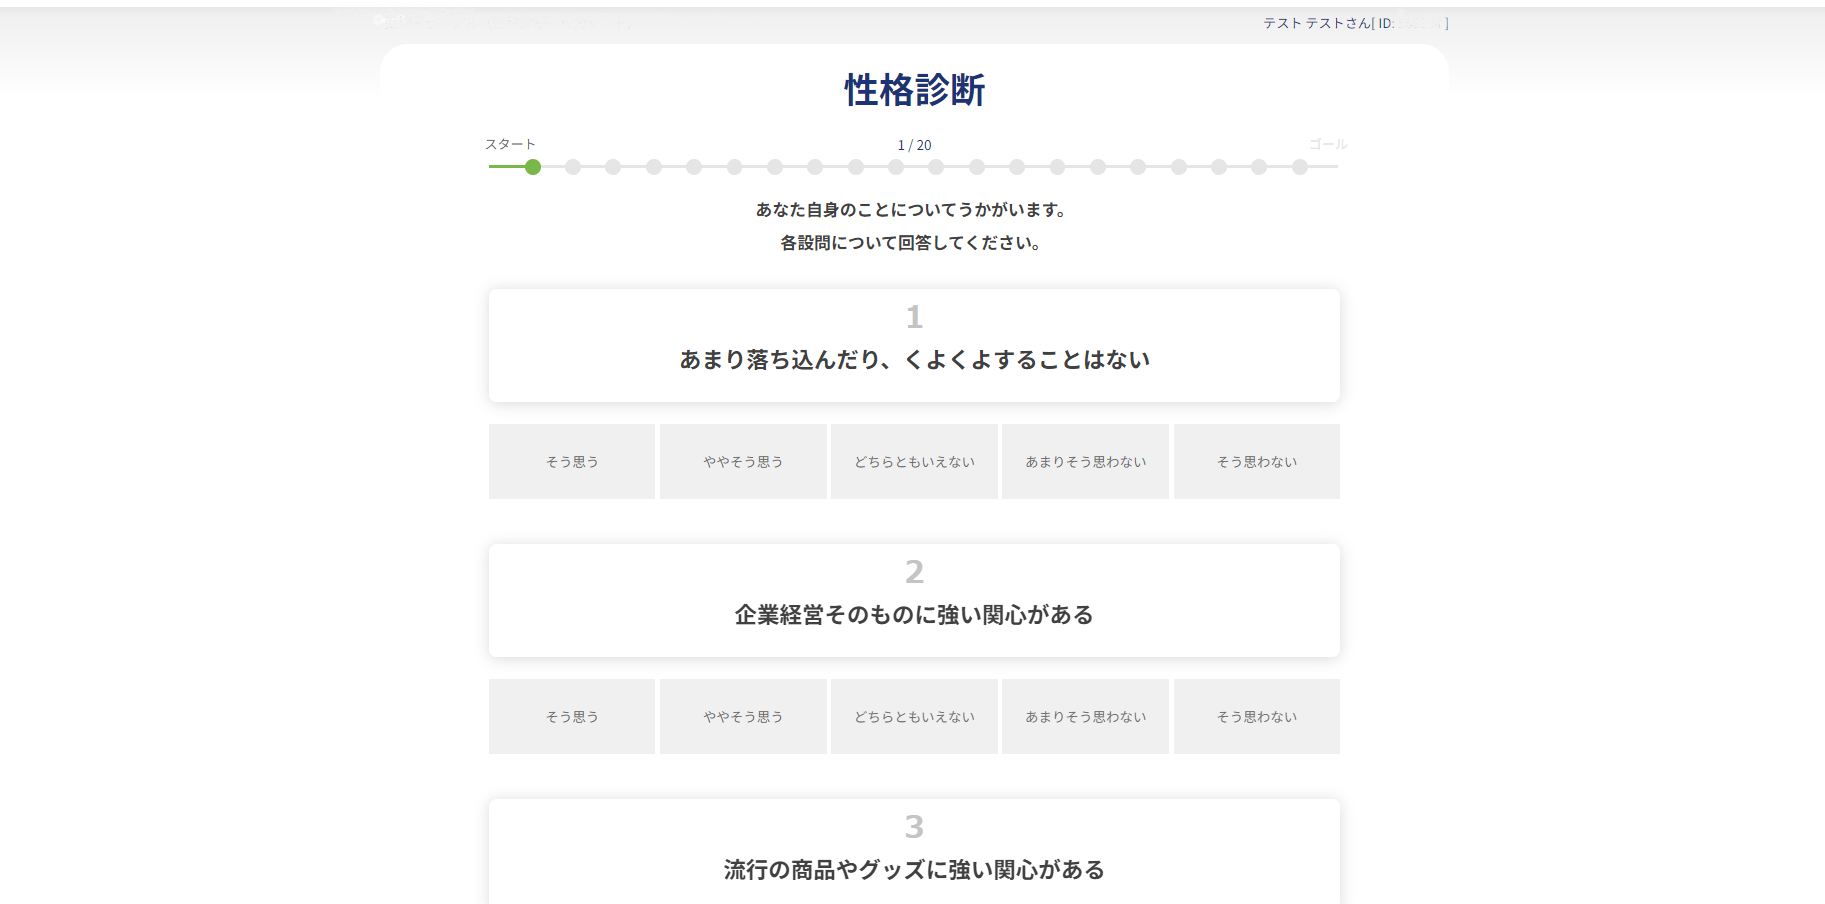Select あまりそう思わない for question 1
This screenshot has height=904, width=1825.
[x=1084, y=461]
